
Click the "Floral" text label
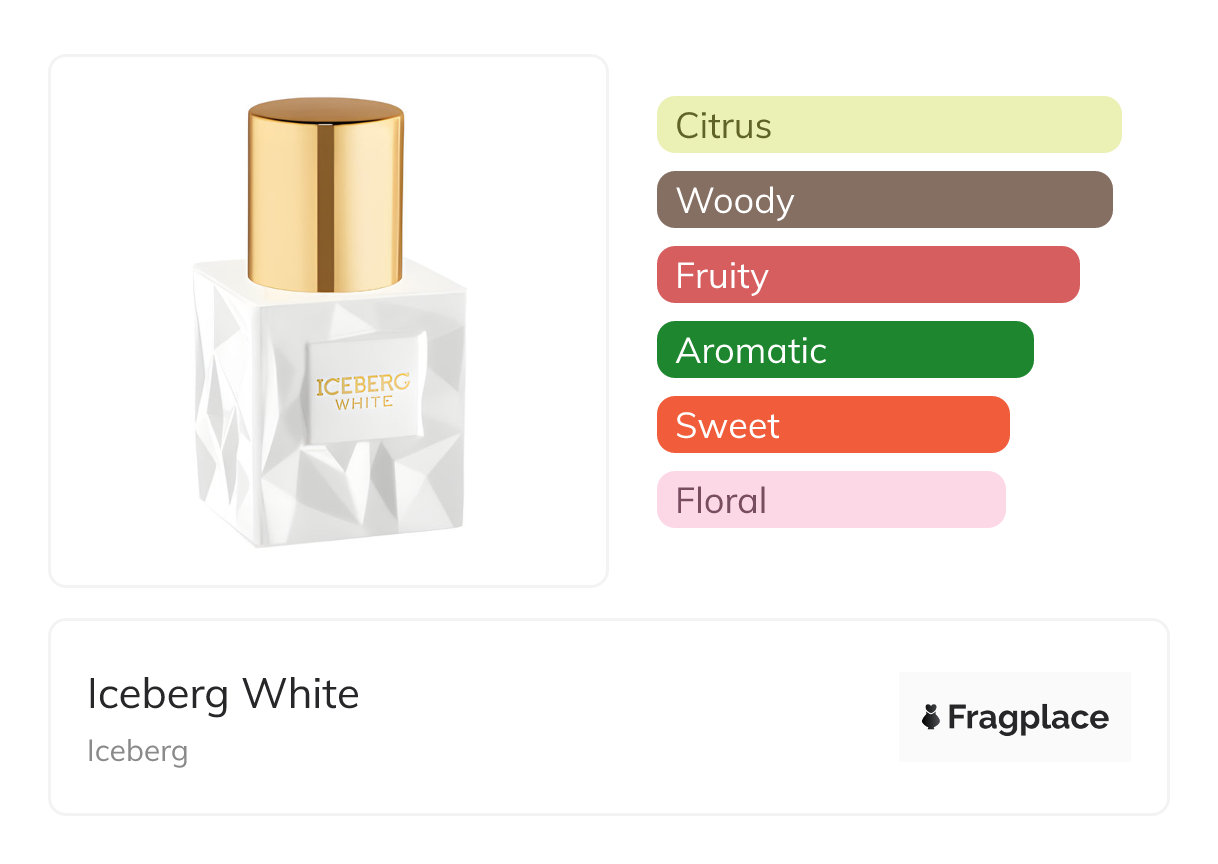721,501
